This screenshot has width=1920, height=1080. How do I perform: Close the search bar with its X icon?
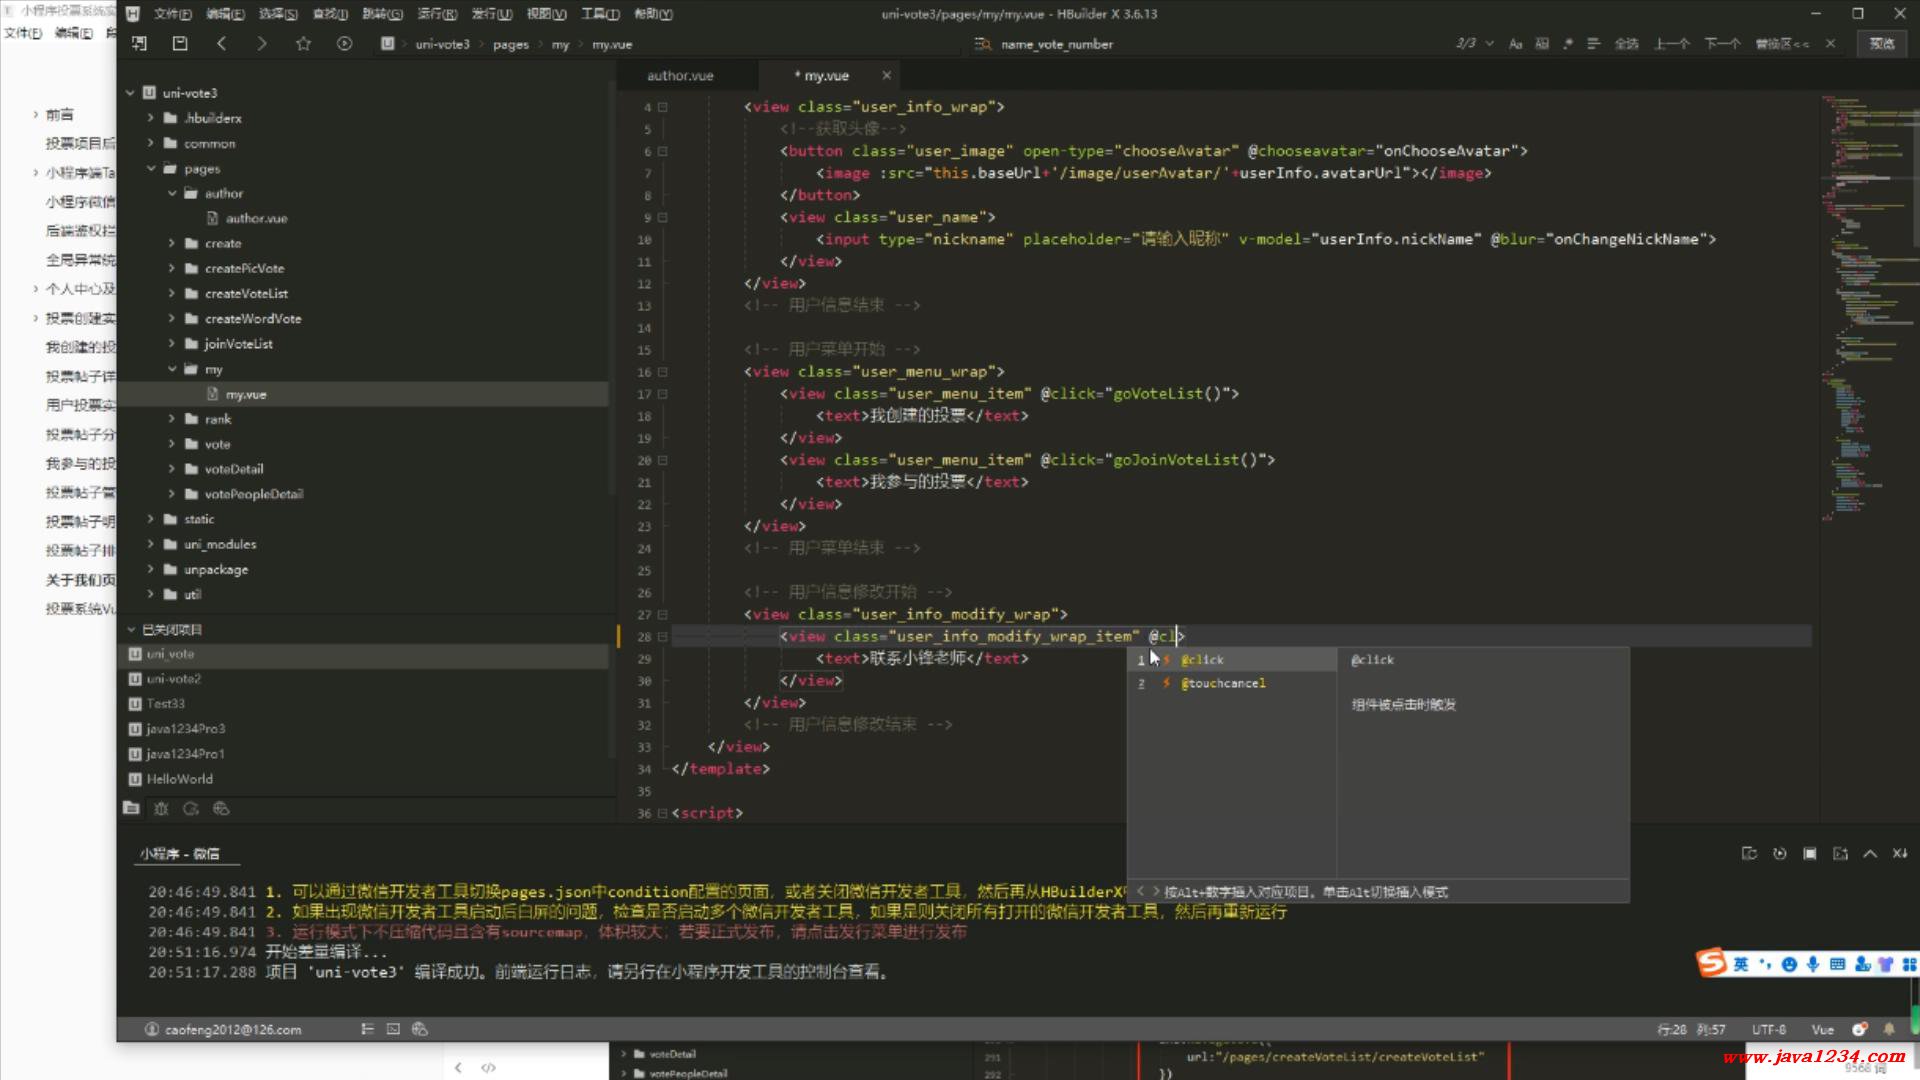[1830, 43]
